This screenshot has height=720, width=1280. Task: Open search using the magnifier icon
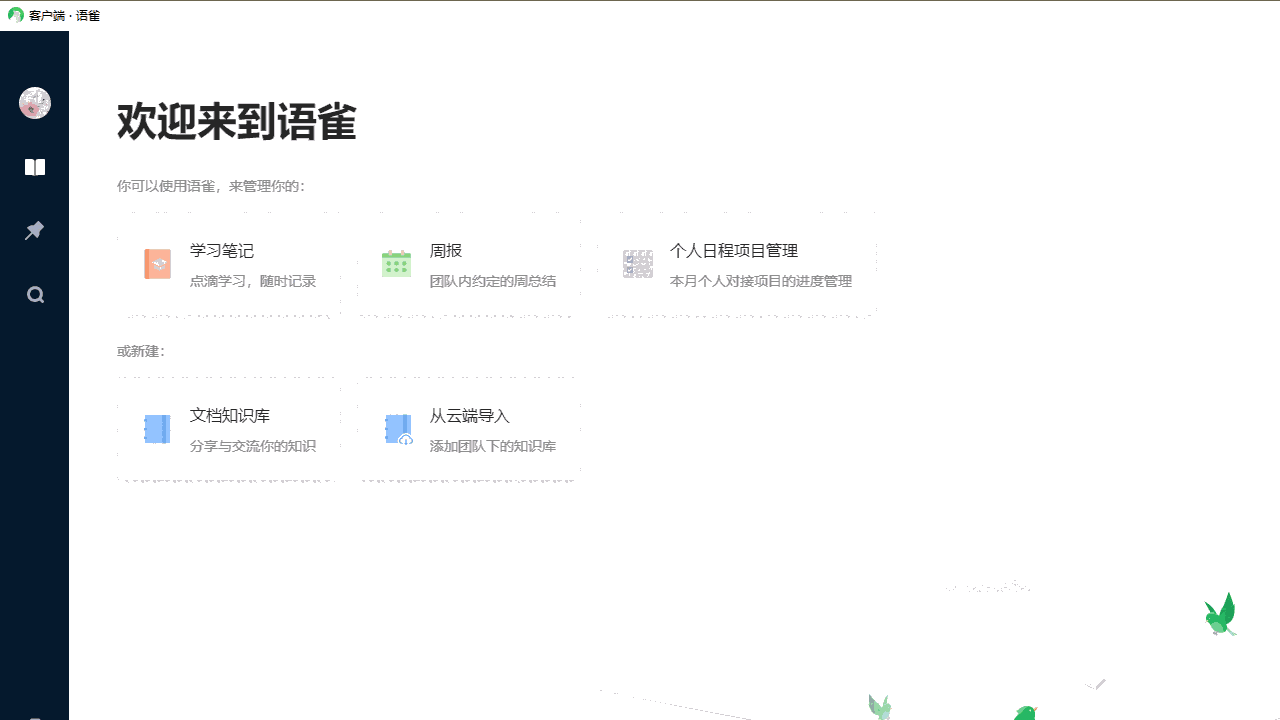click(34, 294)
